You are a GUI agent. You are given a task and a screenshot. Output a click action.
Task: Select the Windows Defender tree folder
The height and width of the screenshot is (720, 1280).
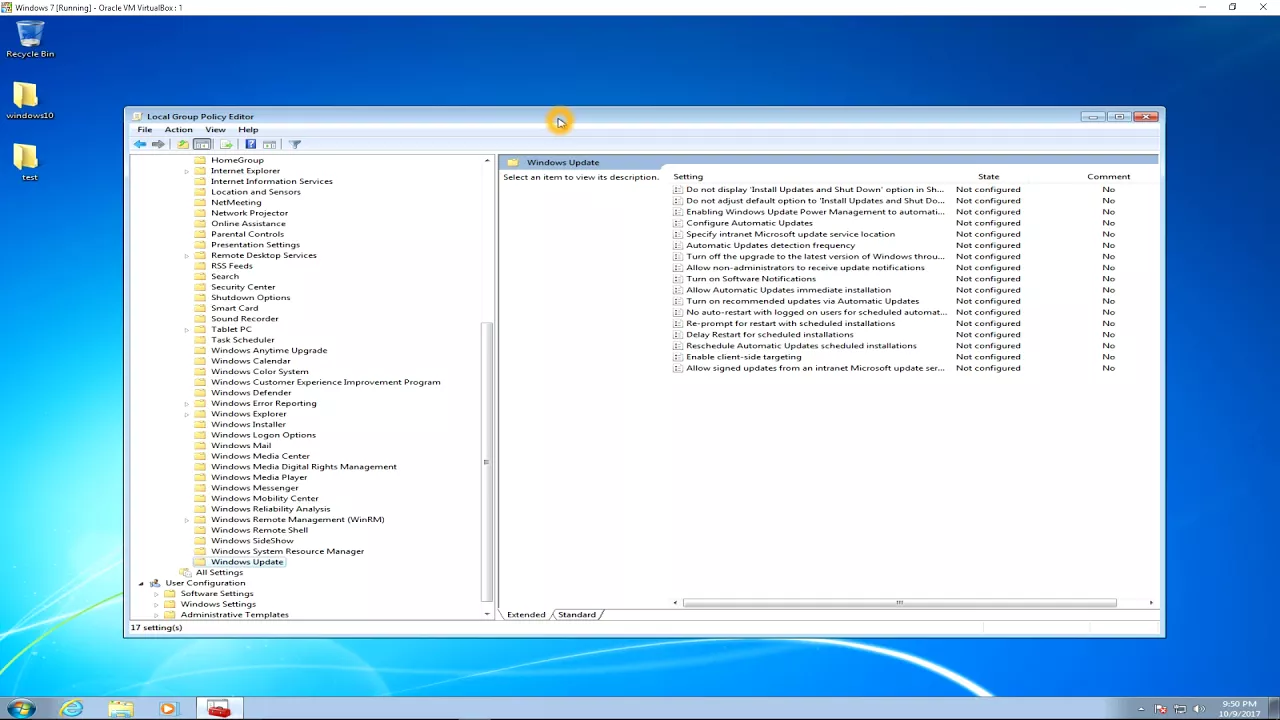251,393
